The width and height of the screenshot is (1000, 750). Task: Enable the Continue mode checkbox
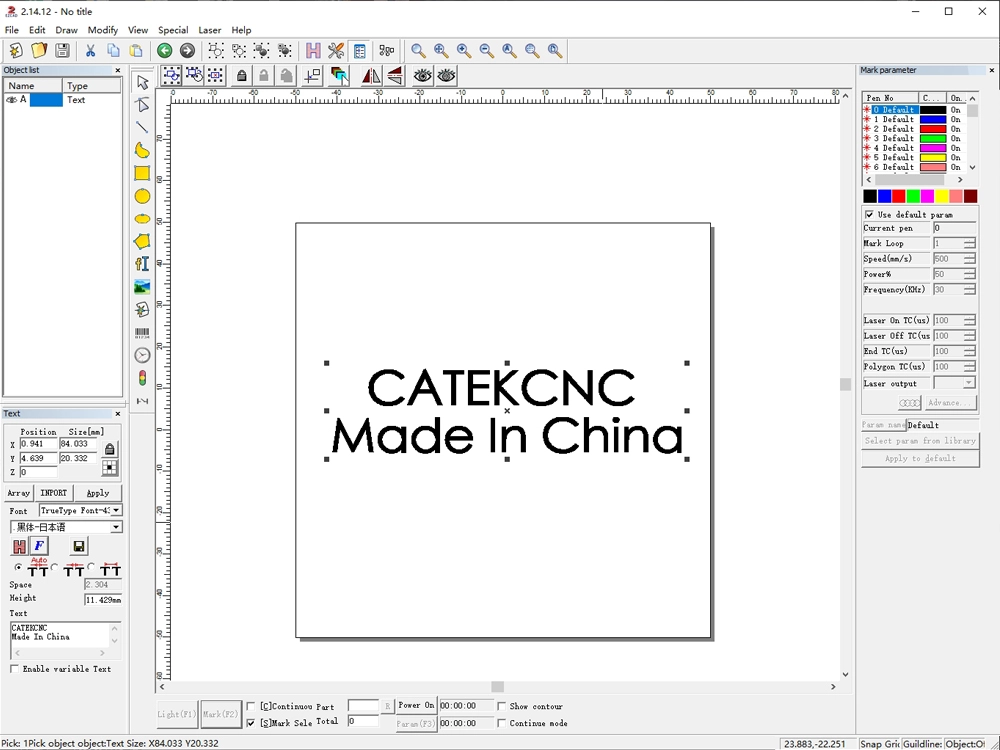click(x=502, y=723)
